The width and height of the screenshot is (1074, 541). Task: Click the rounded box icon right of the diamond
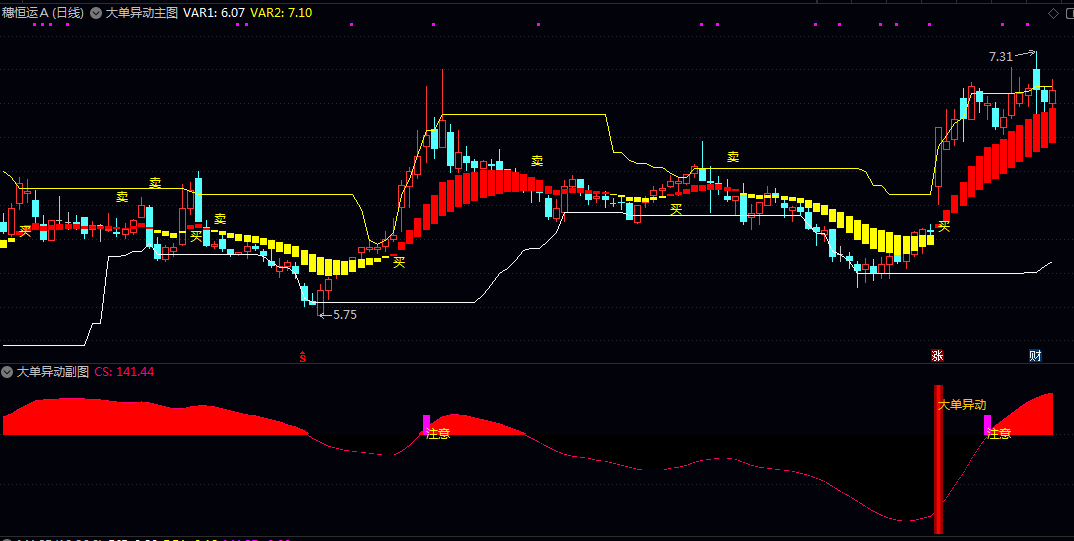coord(1068,12)
